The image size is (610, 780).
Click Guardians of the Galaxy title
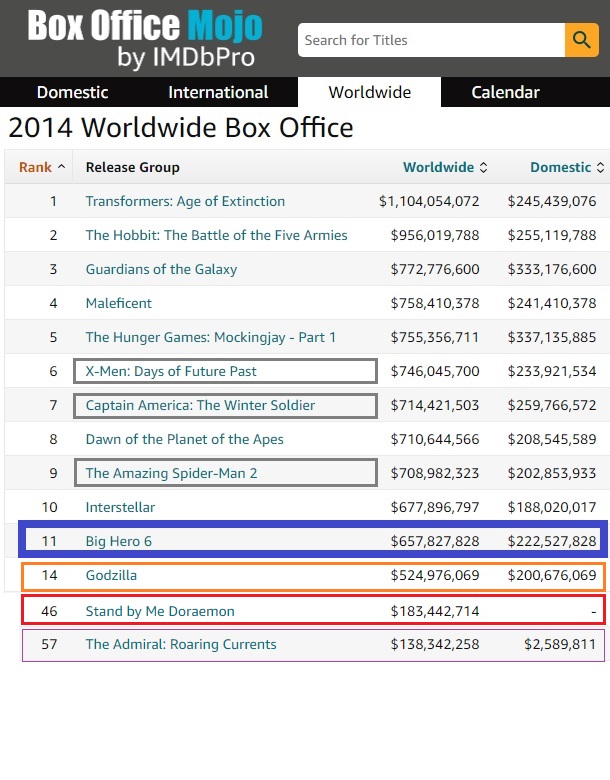[161, 269]
